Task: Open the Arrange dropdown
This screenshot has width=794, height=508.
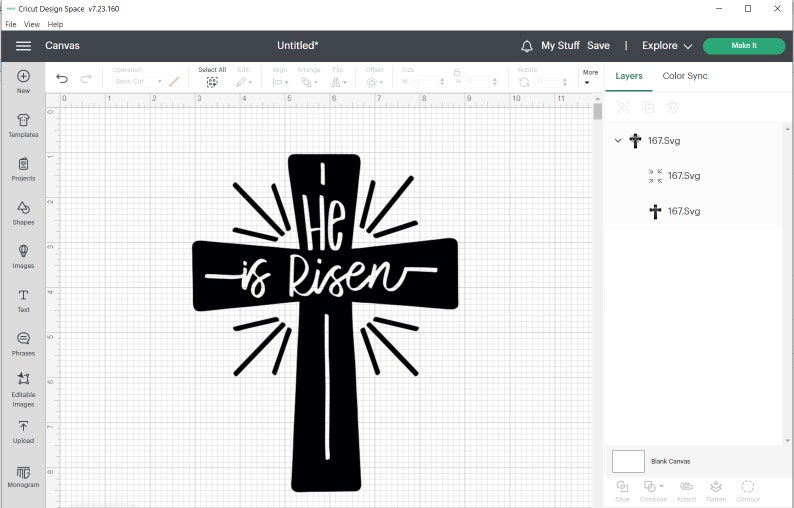Action: pyautogui.click(x=309, y=82)
